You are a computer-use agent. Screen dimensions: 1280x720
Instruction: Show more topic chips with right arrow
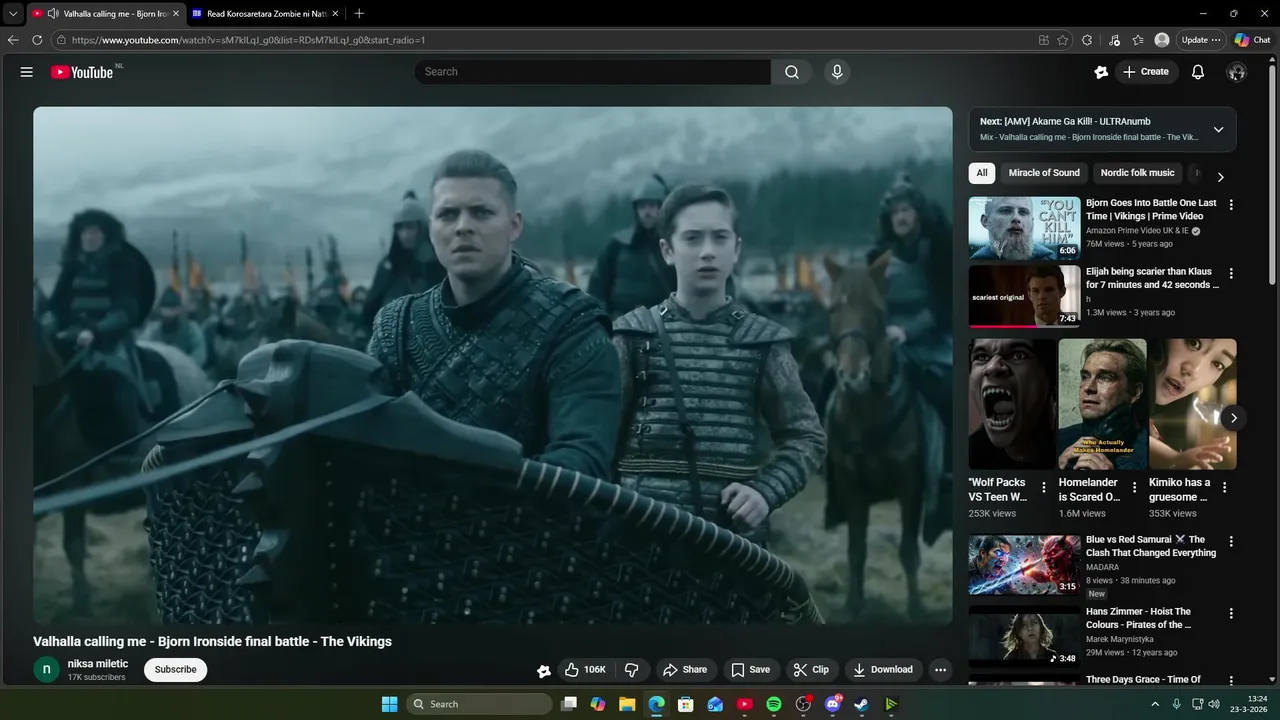[1220, 176]
